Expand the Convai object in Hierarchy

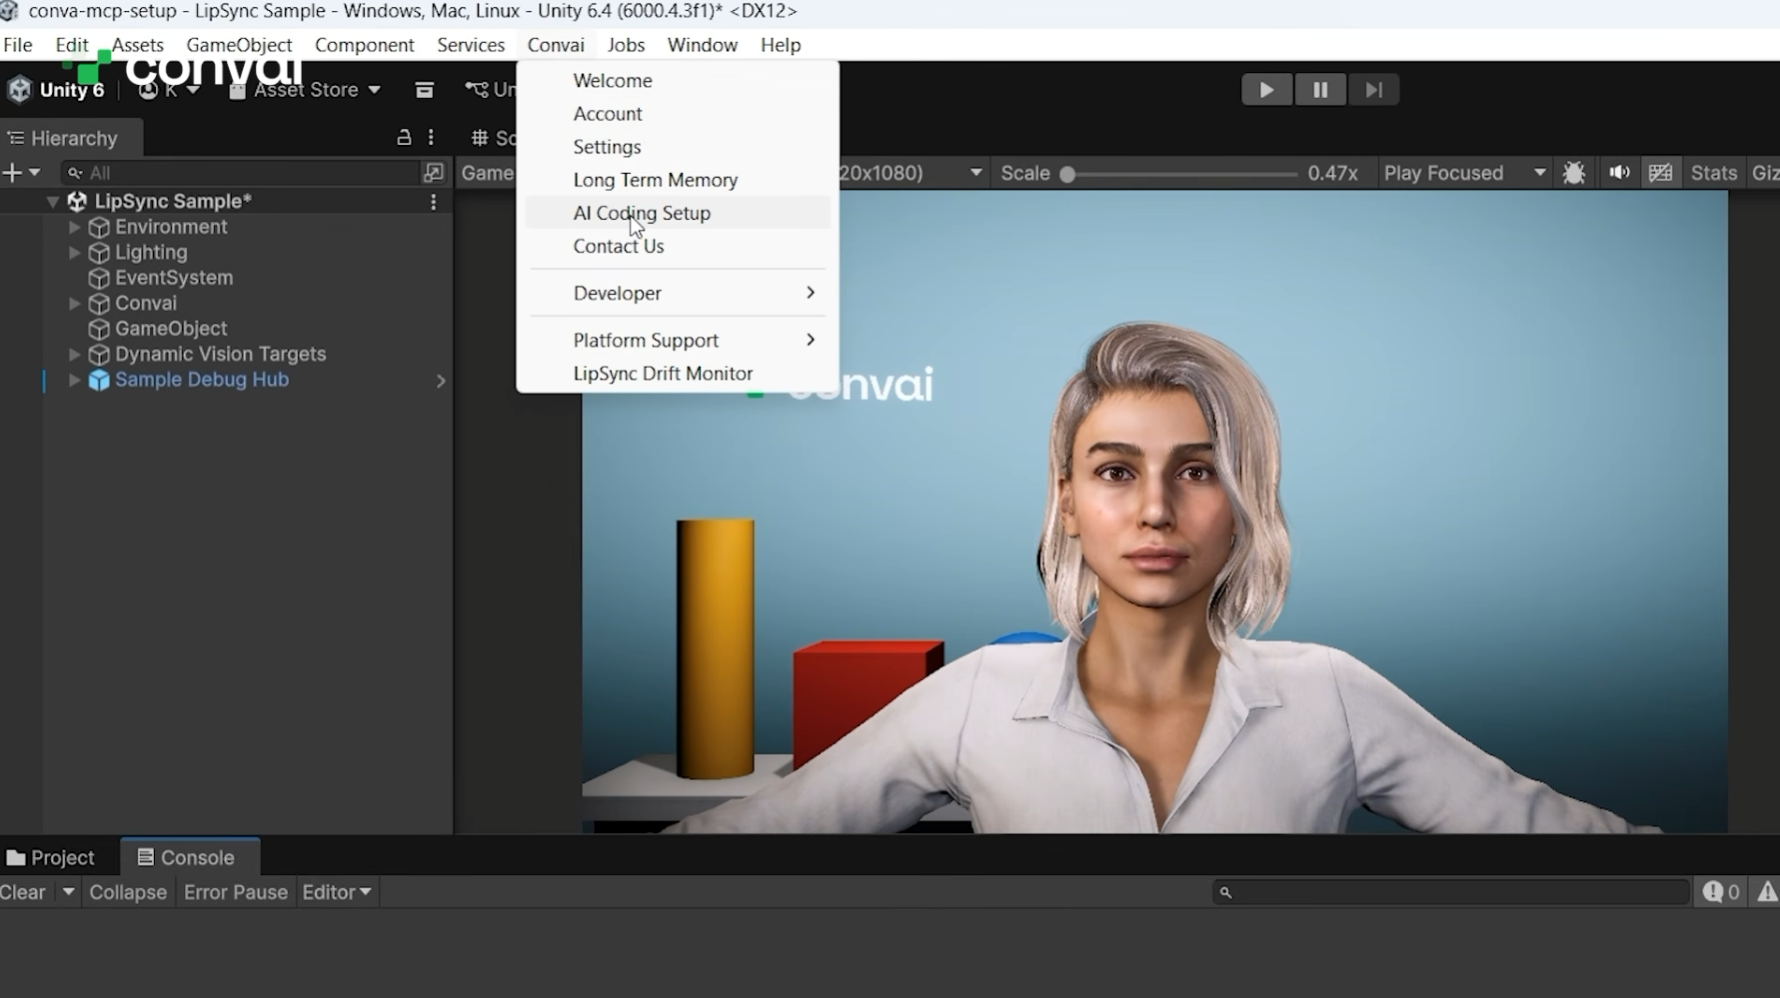click(x=74, y=304)
